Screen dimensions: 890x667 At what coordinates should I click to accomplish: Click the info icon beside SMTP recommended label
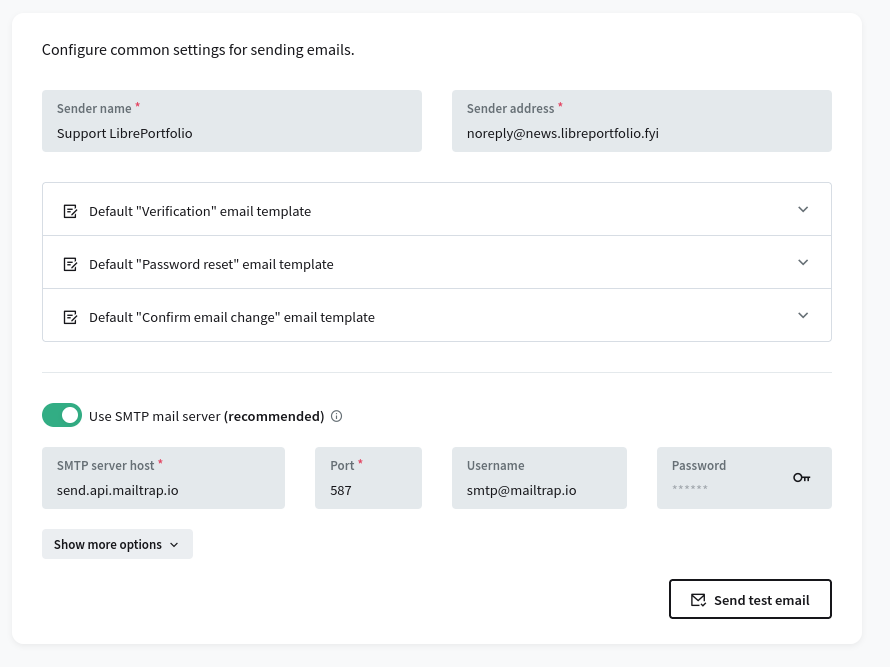coord(337,416)
